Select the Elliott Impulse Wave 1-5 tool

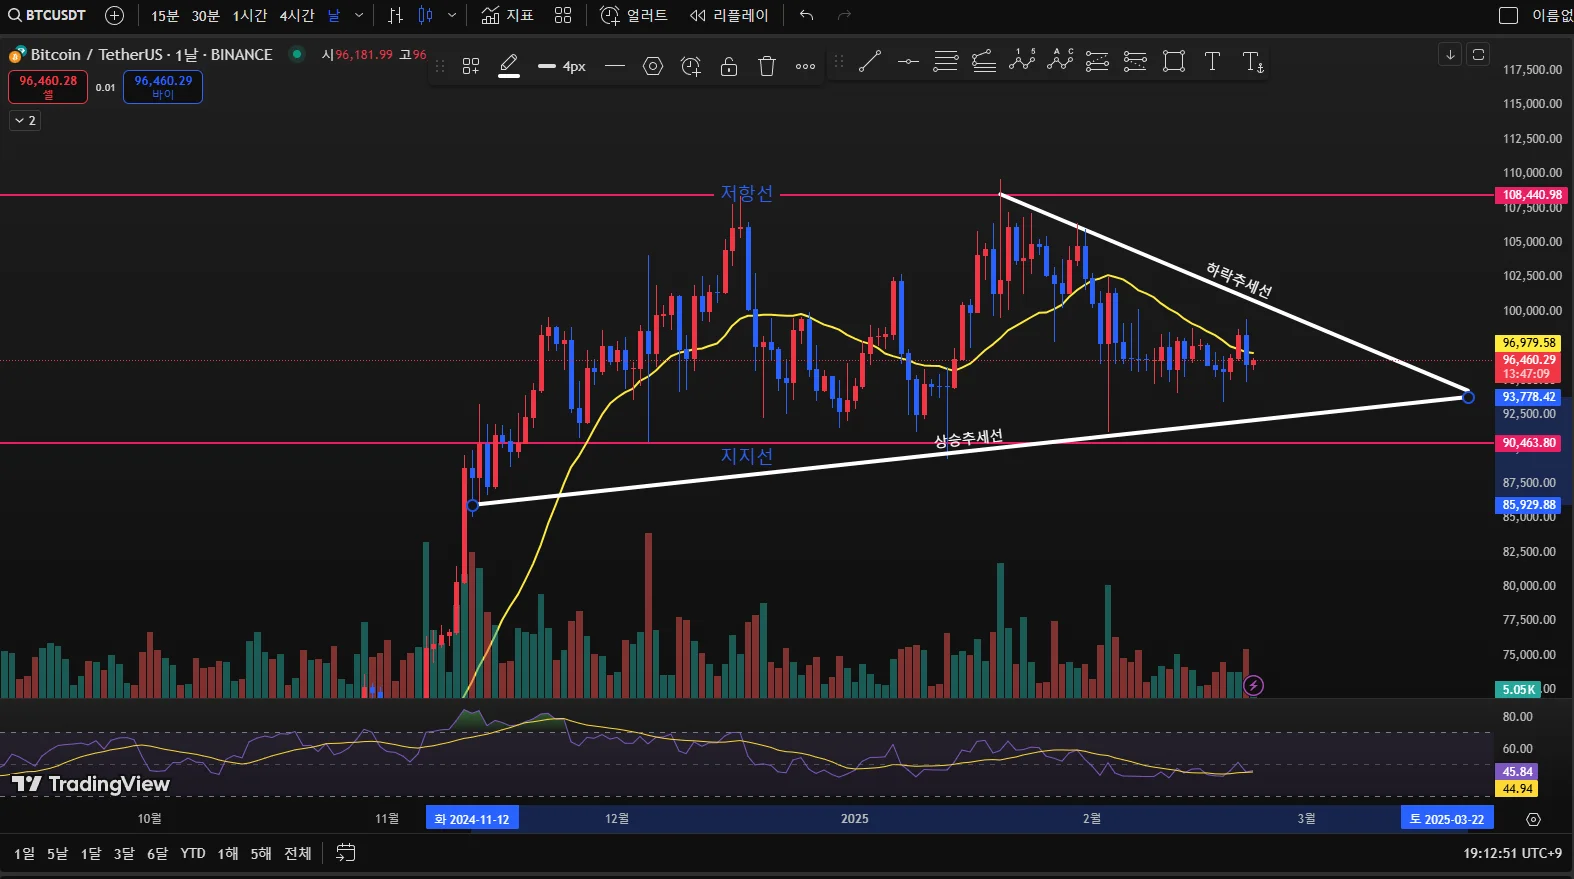(1022, 61)
